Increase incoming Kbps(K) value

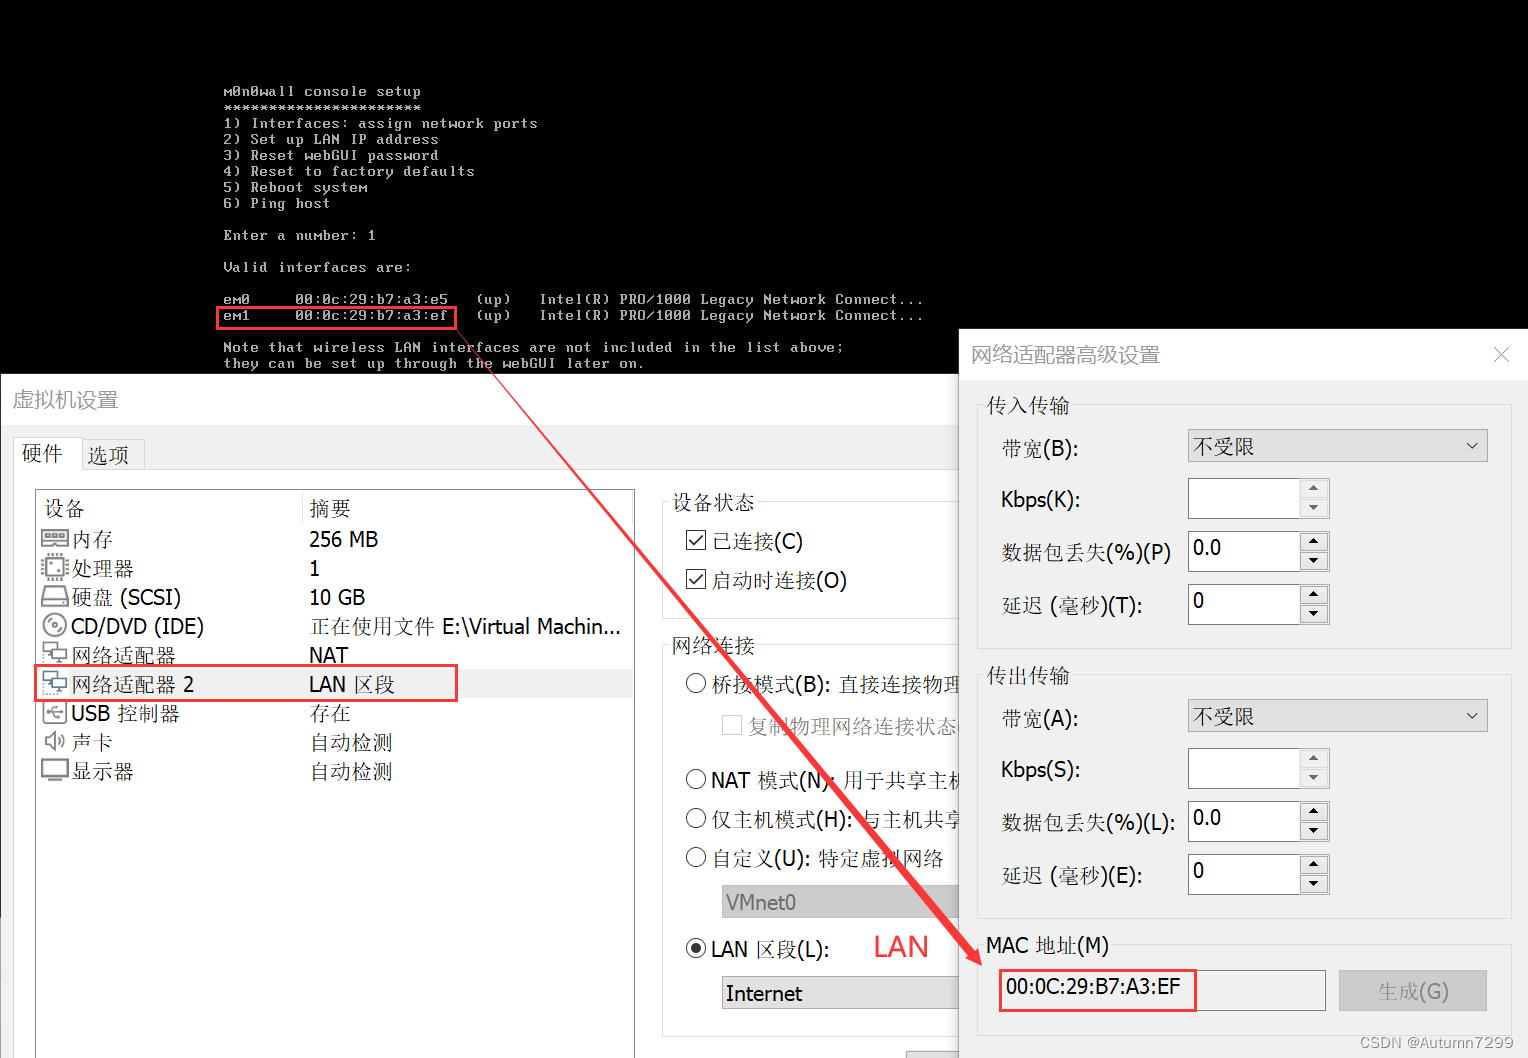pos(1314,489)
